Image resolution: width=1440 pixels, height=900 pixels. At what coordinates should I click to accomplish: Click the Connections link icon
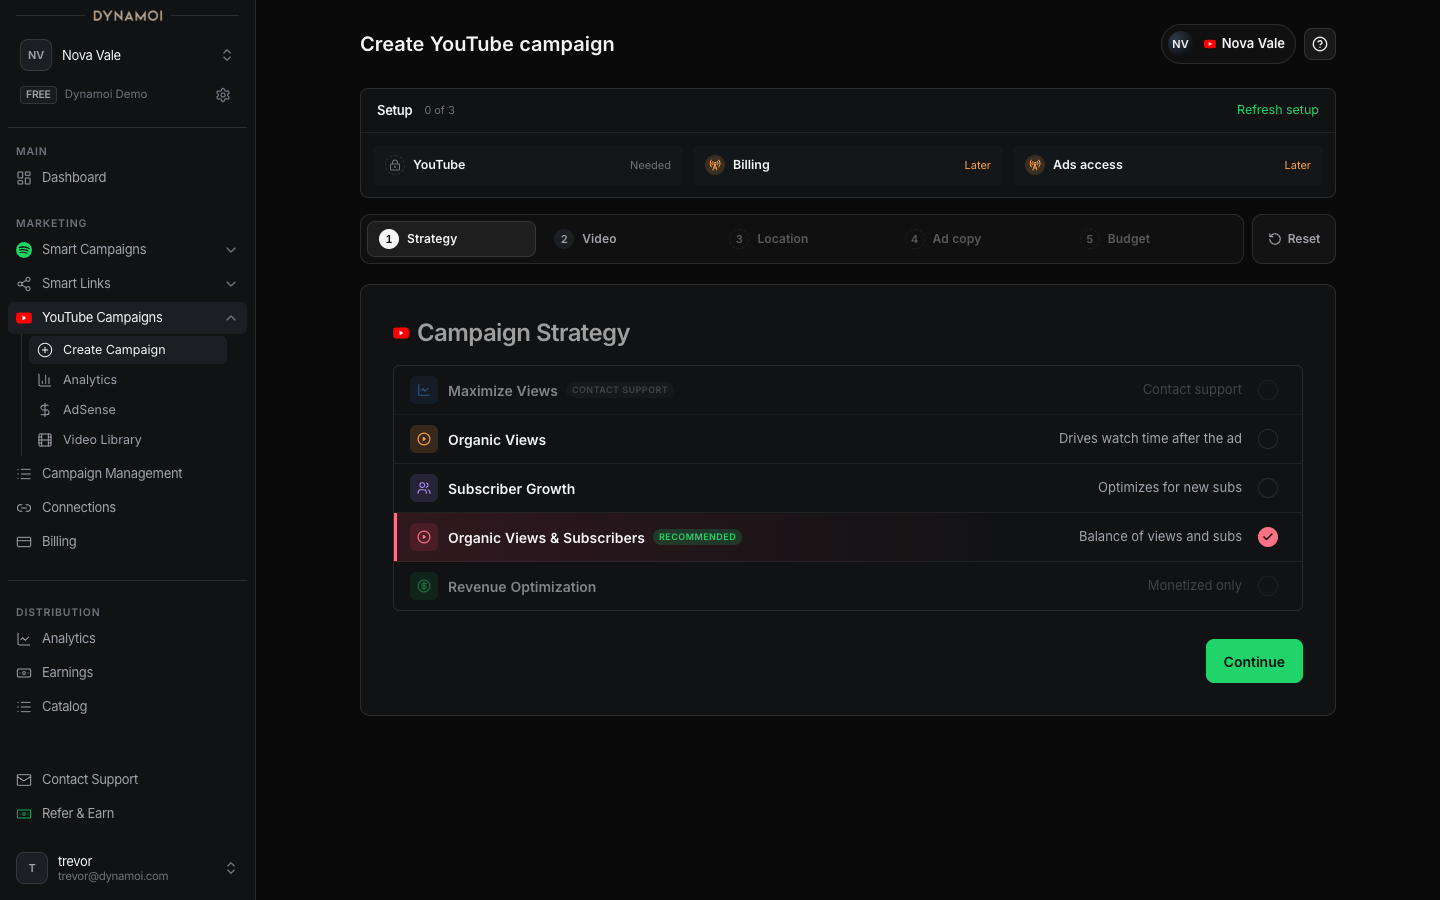click(24, 508)
